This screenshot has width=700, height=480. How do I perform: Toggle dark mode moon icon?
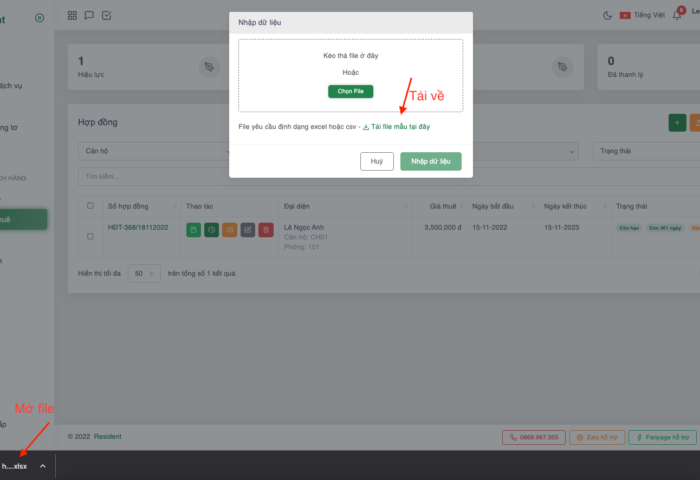click(607, 16)
